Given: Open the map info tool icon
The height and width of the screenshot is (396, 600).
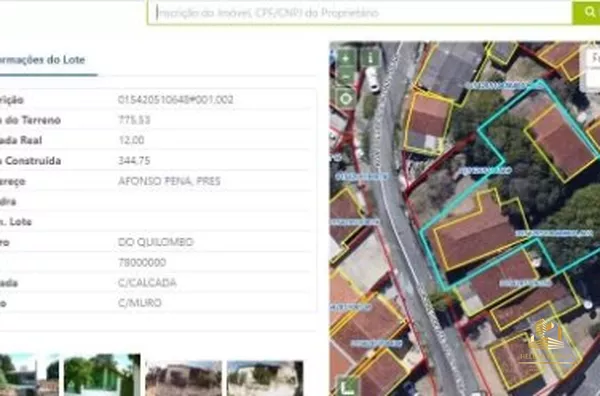Looking at the screenshot, I should [371, 58].
